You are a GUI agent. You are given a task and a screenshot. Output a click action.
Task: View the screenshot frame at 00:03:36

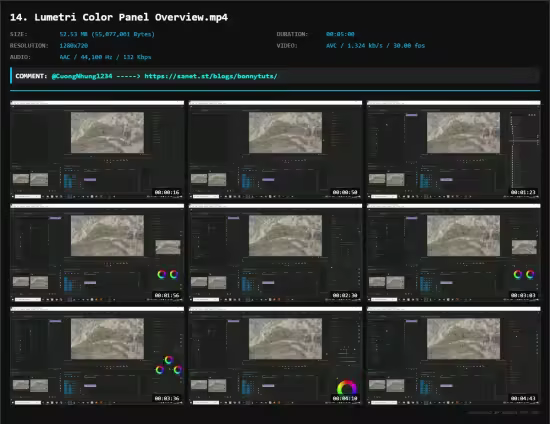coord(97,356)
